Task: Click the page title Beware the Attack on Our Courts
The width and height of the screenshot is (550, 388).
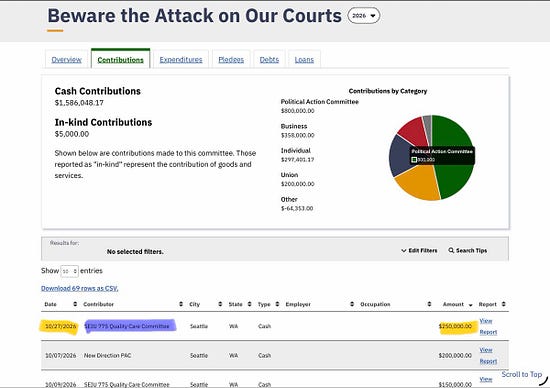Action: pyautogui.click(x=194, y=16)
